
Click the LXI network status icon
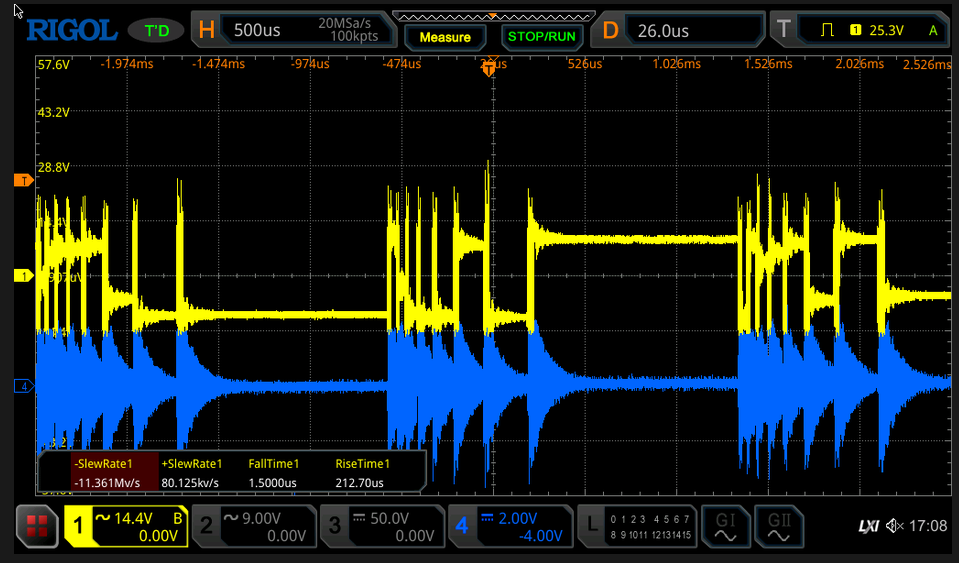(868, 526)
